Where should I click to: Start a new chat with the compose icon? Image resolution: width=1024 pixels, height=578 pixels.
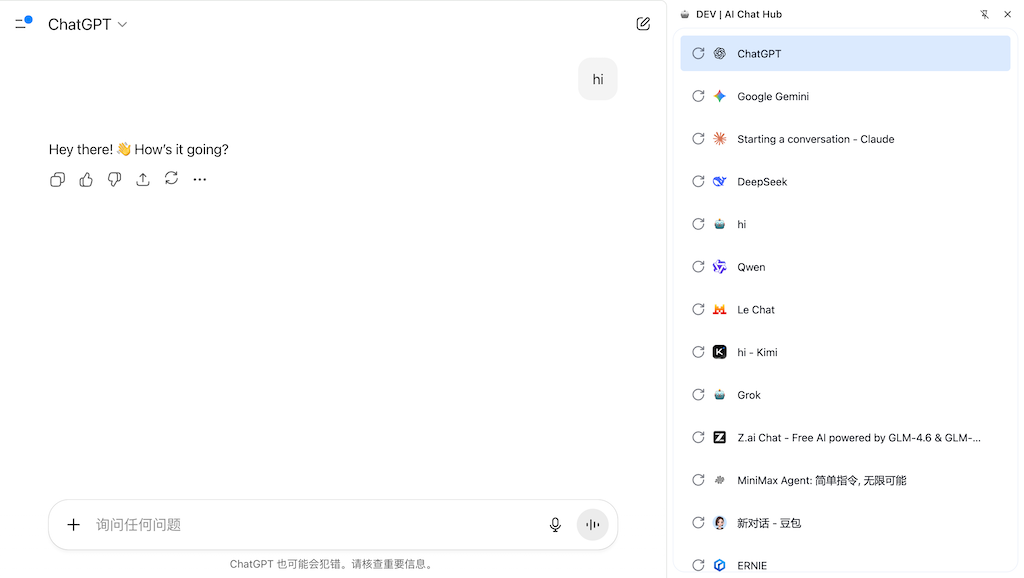(x=643, y=24)
